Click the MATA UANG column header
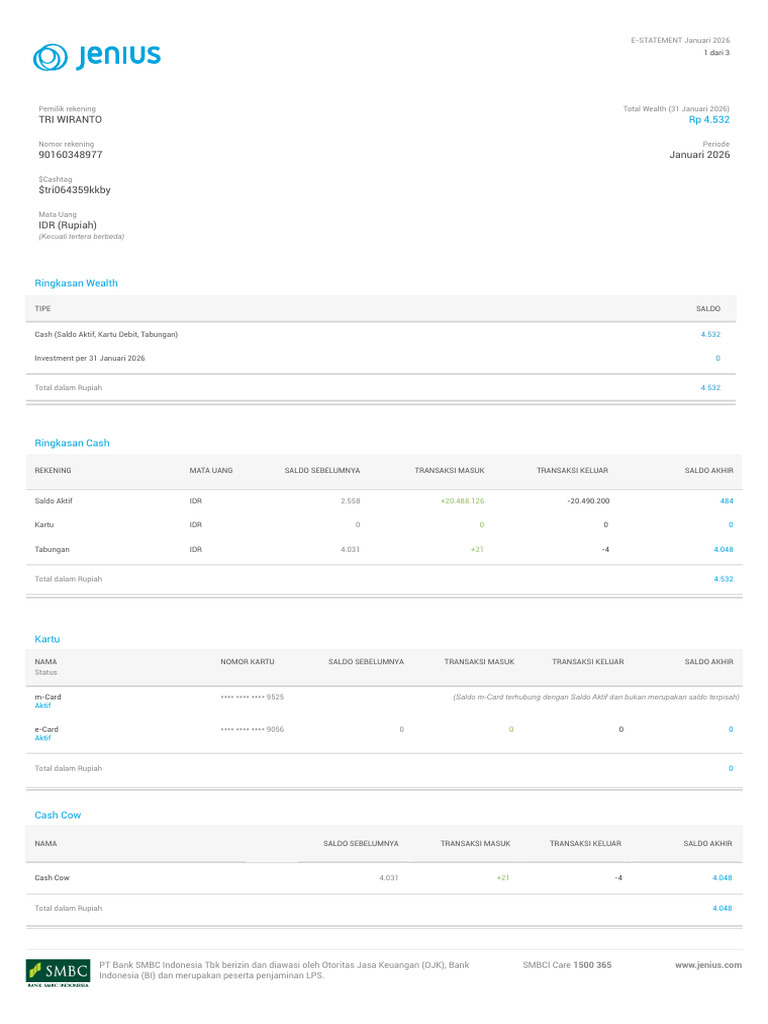The image size is (768, 1024). coord(211,470)
